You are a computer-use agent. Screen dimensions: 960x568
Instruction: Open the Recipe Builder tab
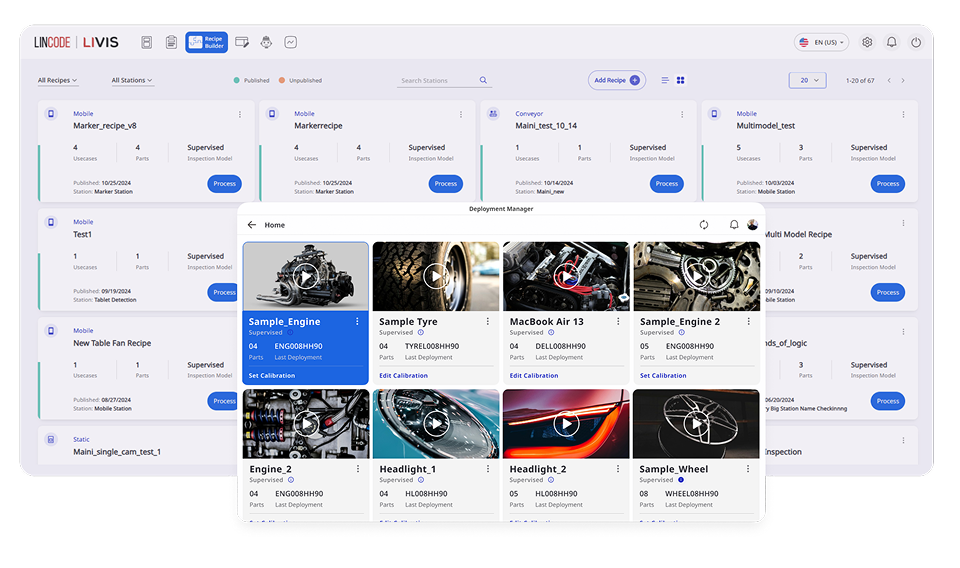coord(206,42)
